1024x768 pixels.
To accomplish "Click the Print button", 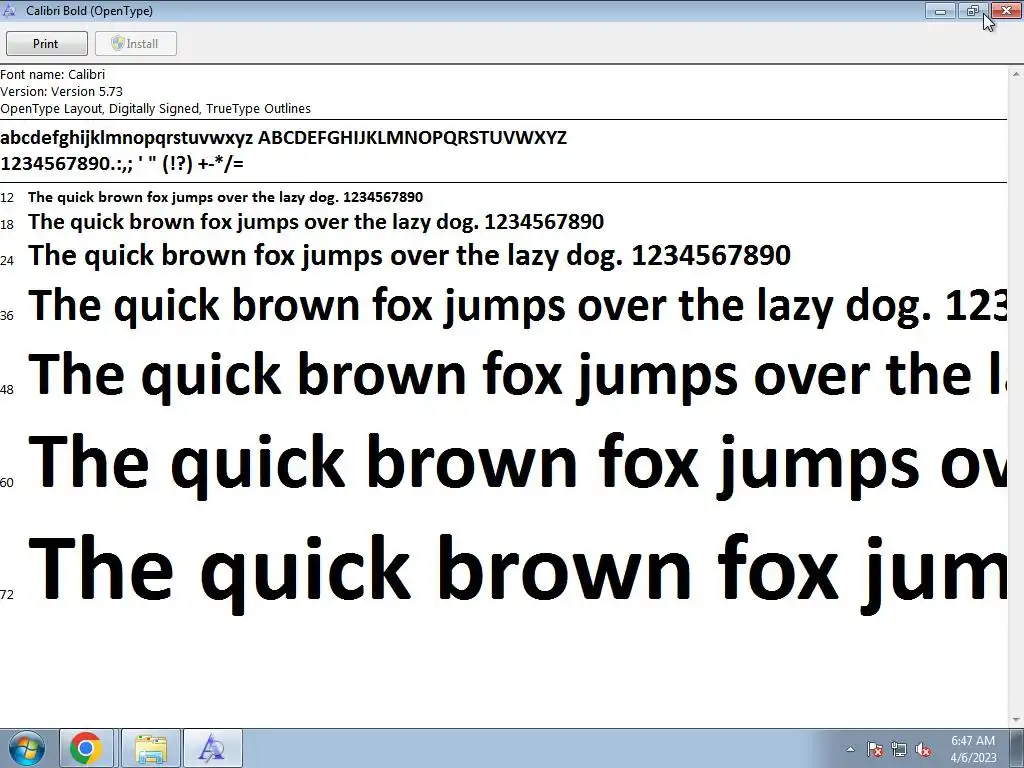I will pyautogui.click(x=46, y=44).
